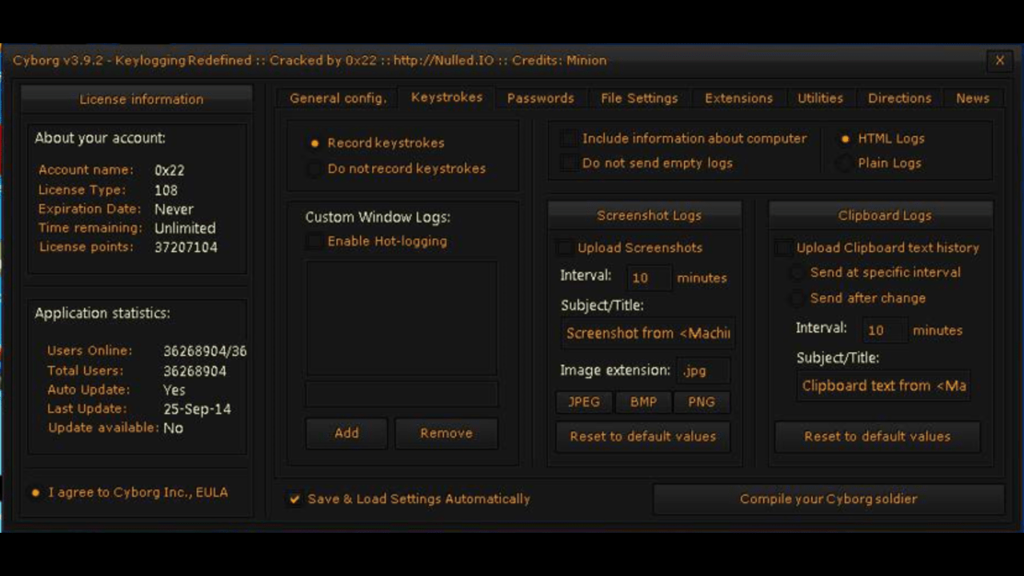1024x576 pixels.
Task: Click the License information panel header
Action: click(x=137, y=99)
